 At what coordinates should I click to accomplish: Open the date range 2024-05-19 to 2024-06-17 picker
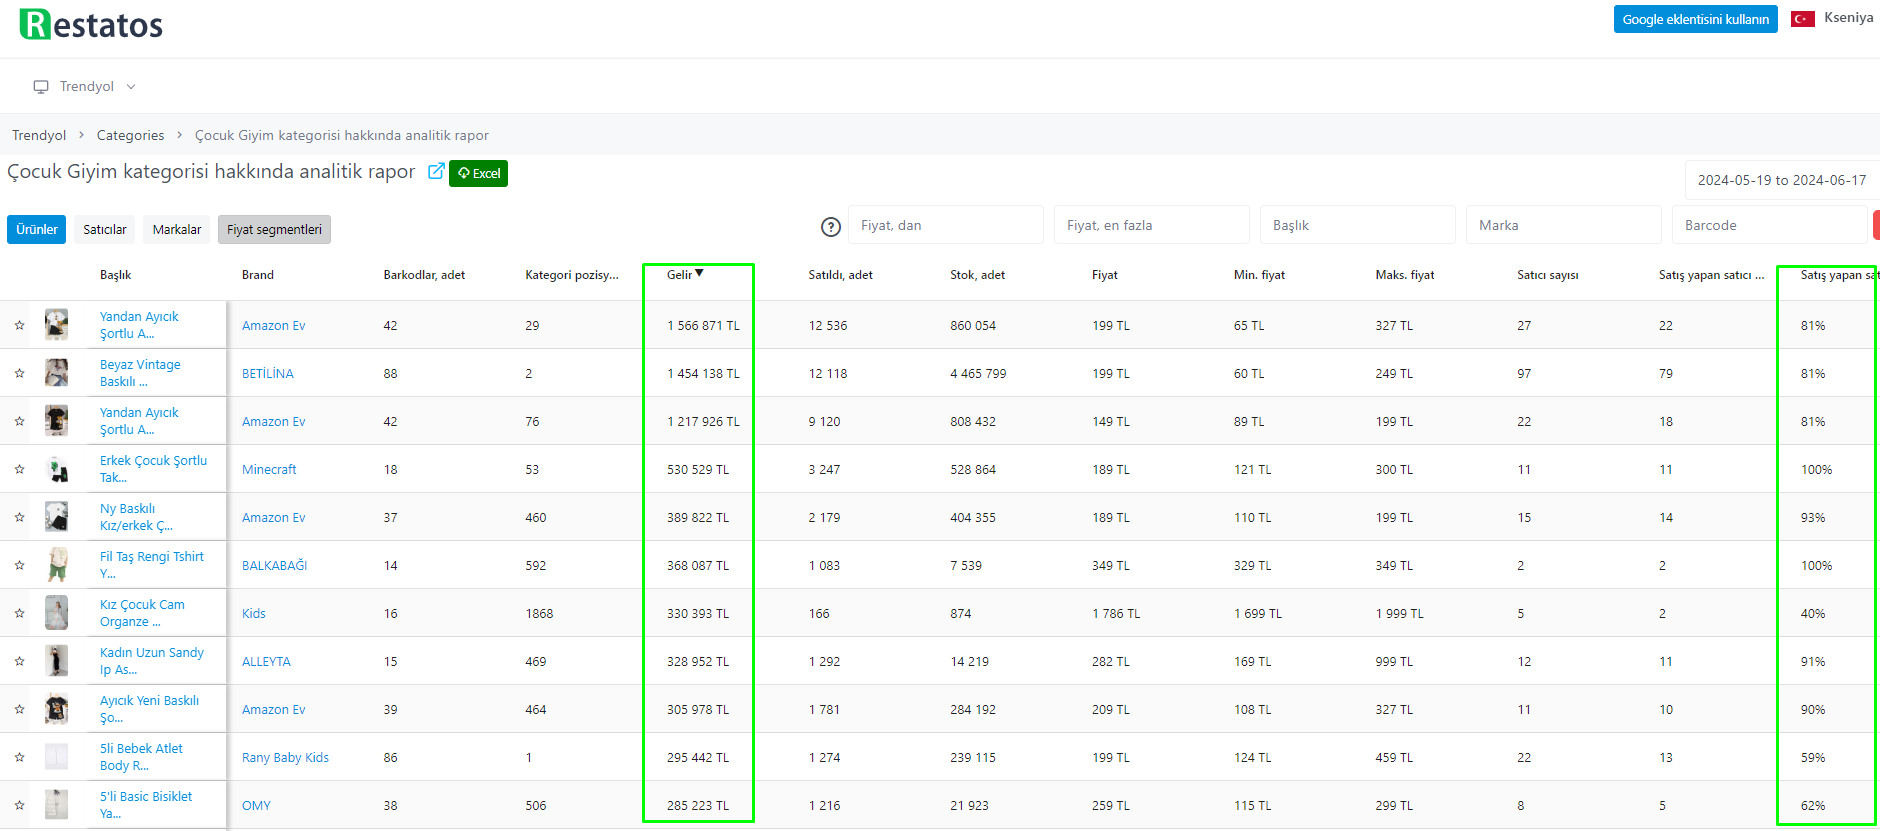tap(1782, 180)
